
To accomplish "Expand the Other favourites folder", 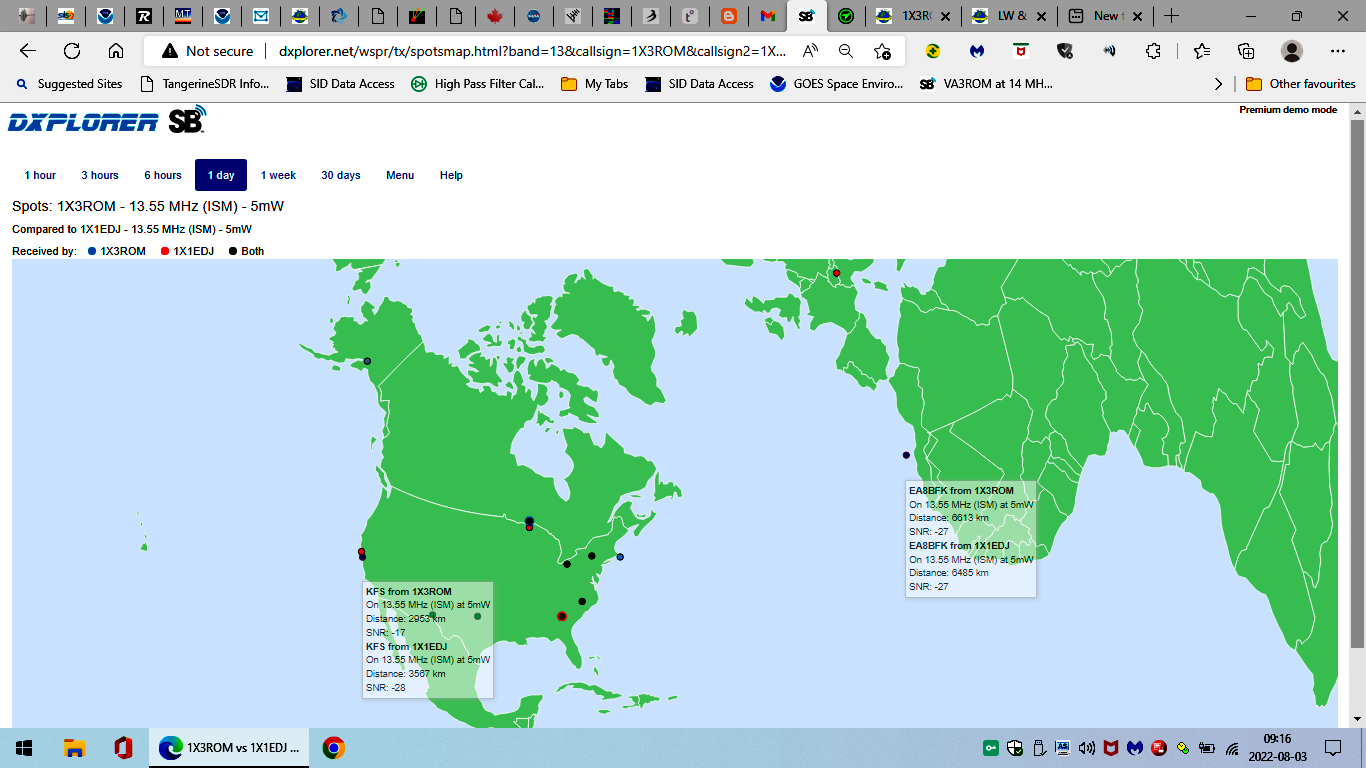I will click(1301, 84).
